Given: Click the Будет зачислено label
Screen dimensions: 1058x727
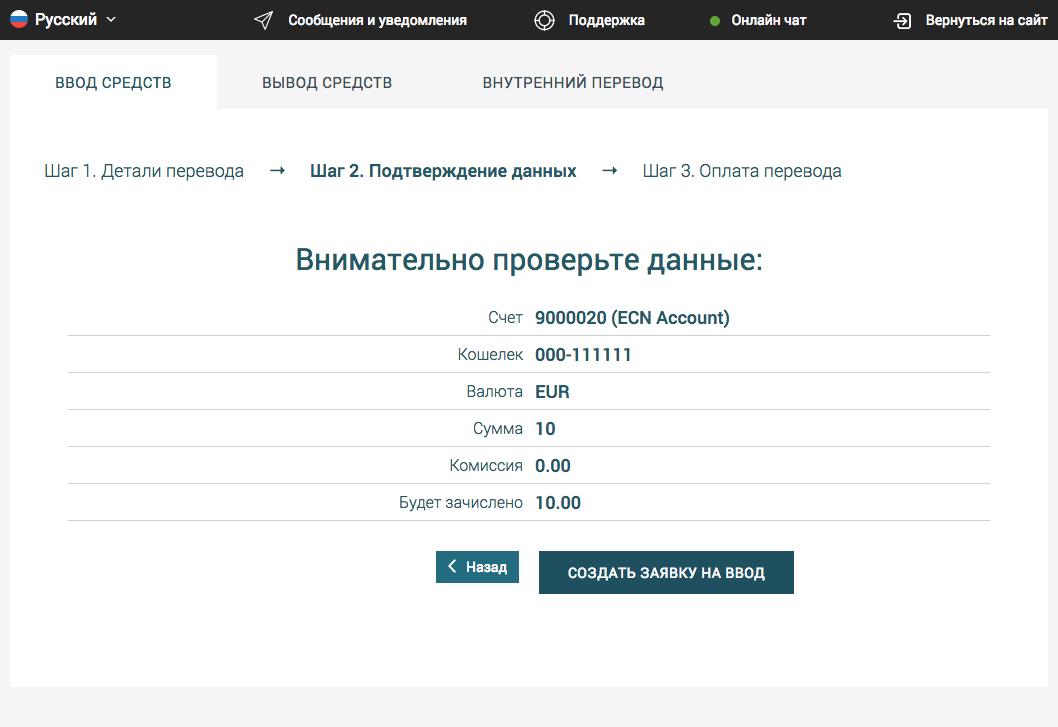Looking at the screenshot, I should tap(461, 503).
